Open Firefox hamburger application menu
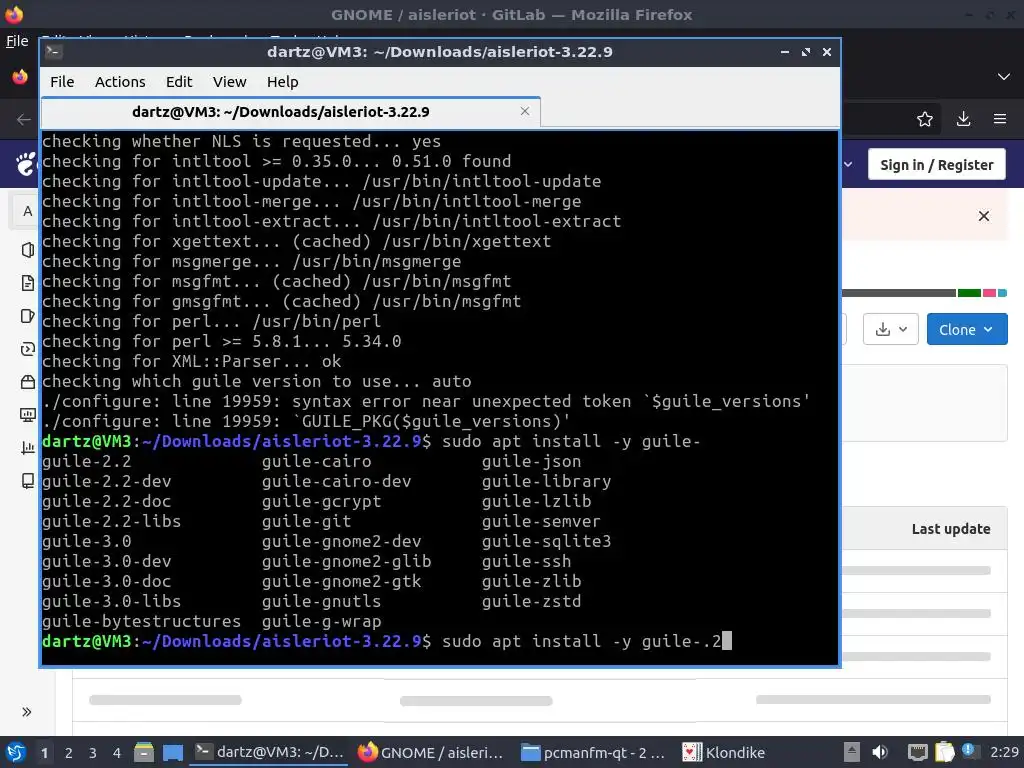Screen dimensions: 1024x768 [1000, 119]
